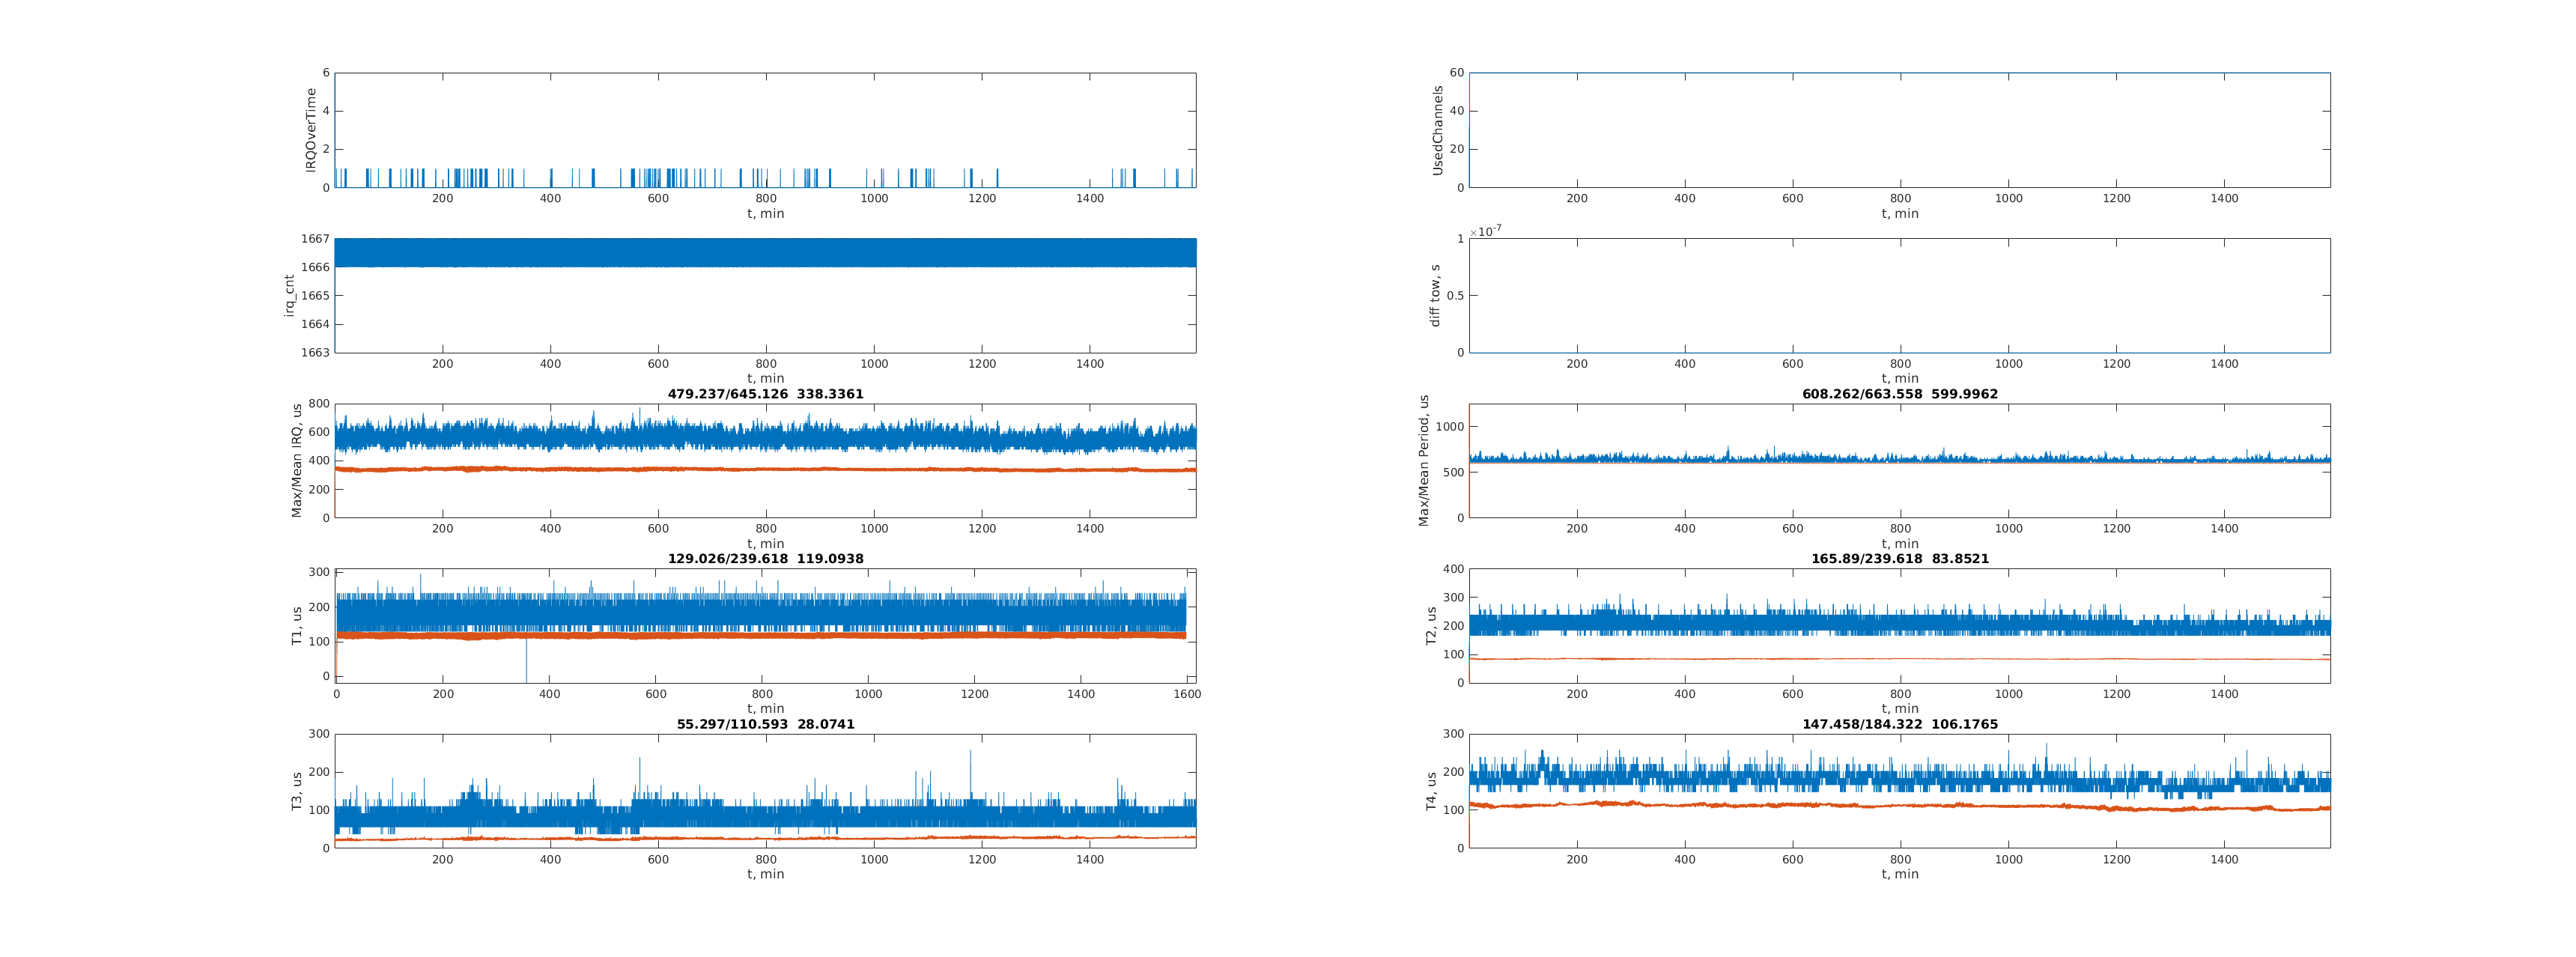The width and height of the screenshot is (2576, 957).
Task: Click the '×10^-7' exponent on the diff tow axis
Action: tap(1485, 232)
